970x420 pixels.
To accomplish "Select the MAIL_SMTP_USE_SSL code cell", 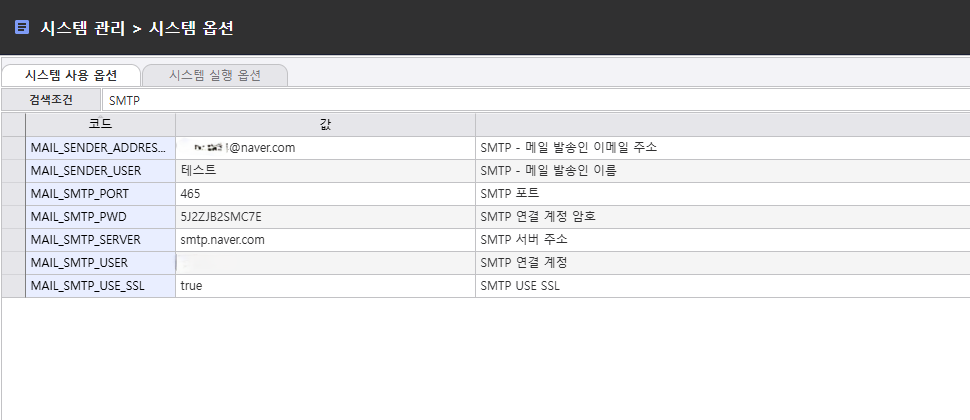I will [x=100, y=285].
